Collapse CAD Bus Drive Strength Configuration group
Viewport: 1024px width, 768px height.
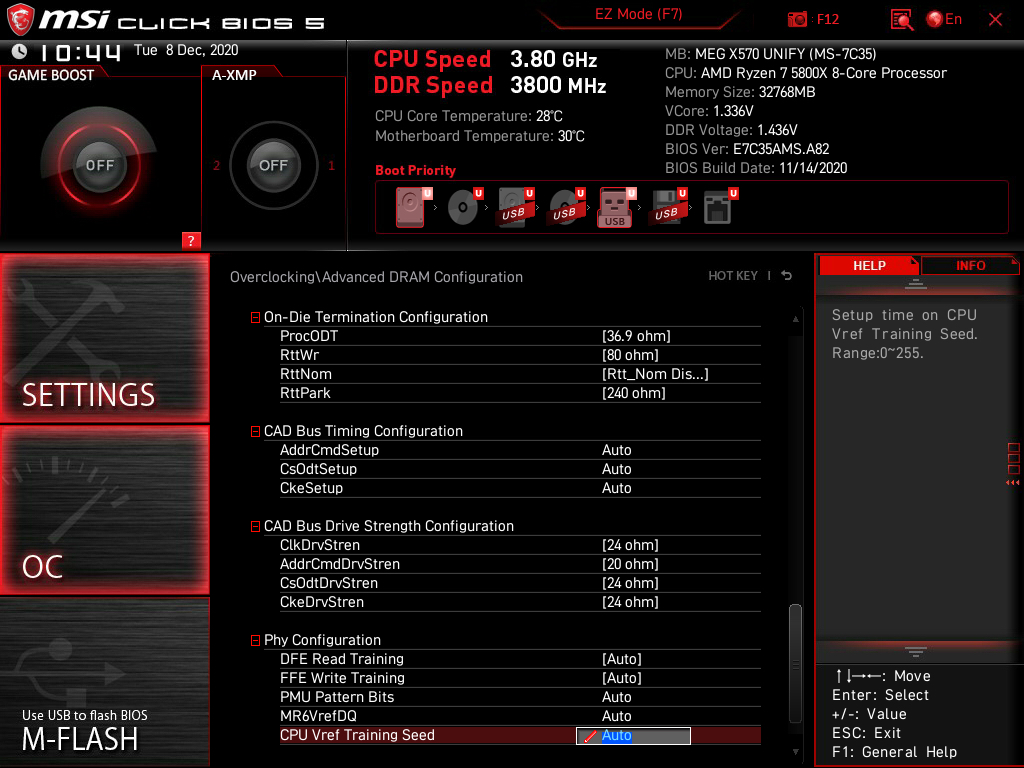point(255,527)
